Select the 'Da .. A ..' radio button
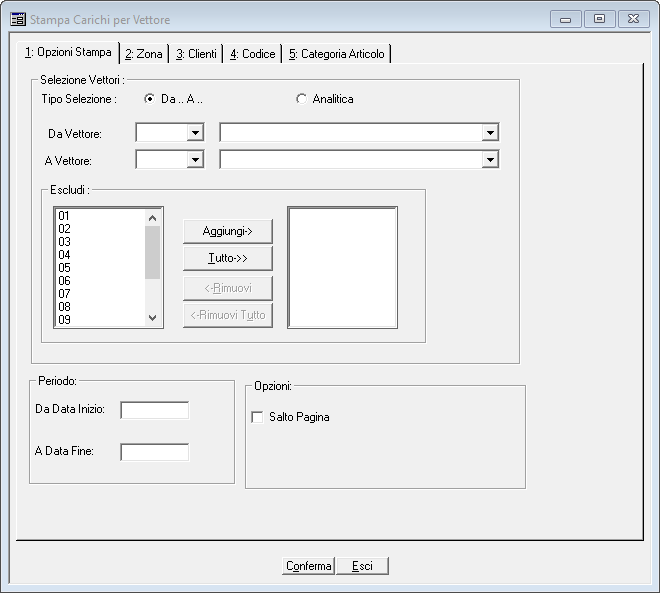Image resolution: width=660 pixels, height=593 pixels. pos(150,99)
